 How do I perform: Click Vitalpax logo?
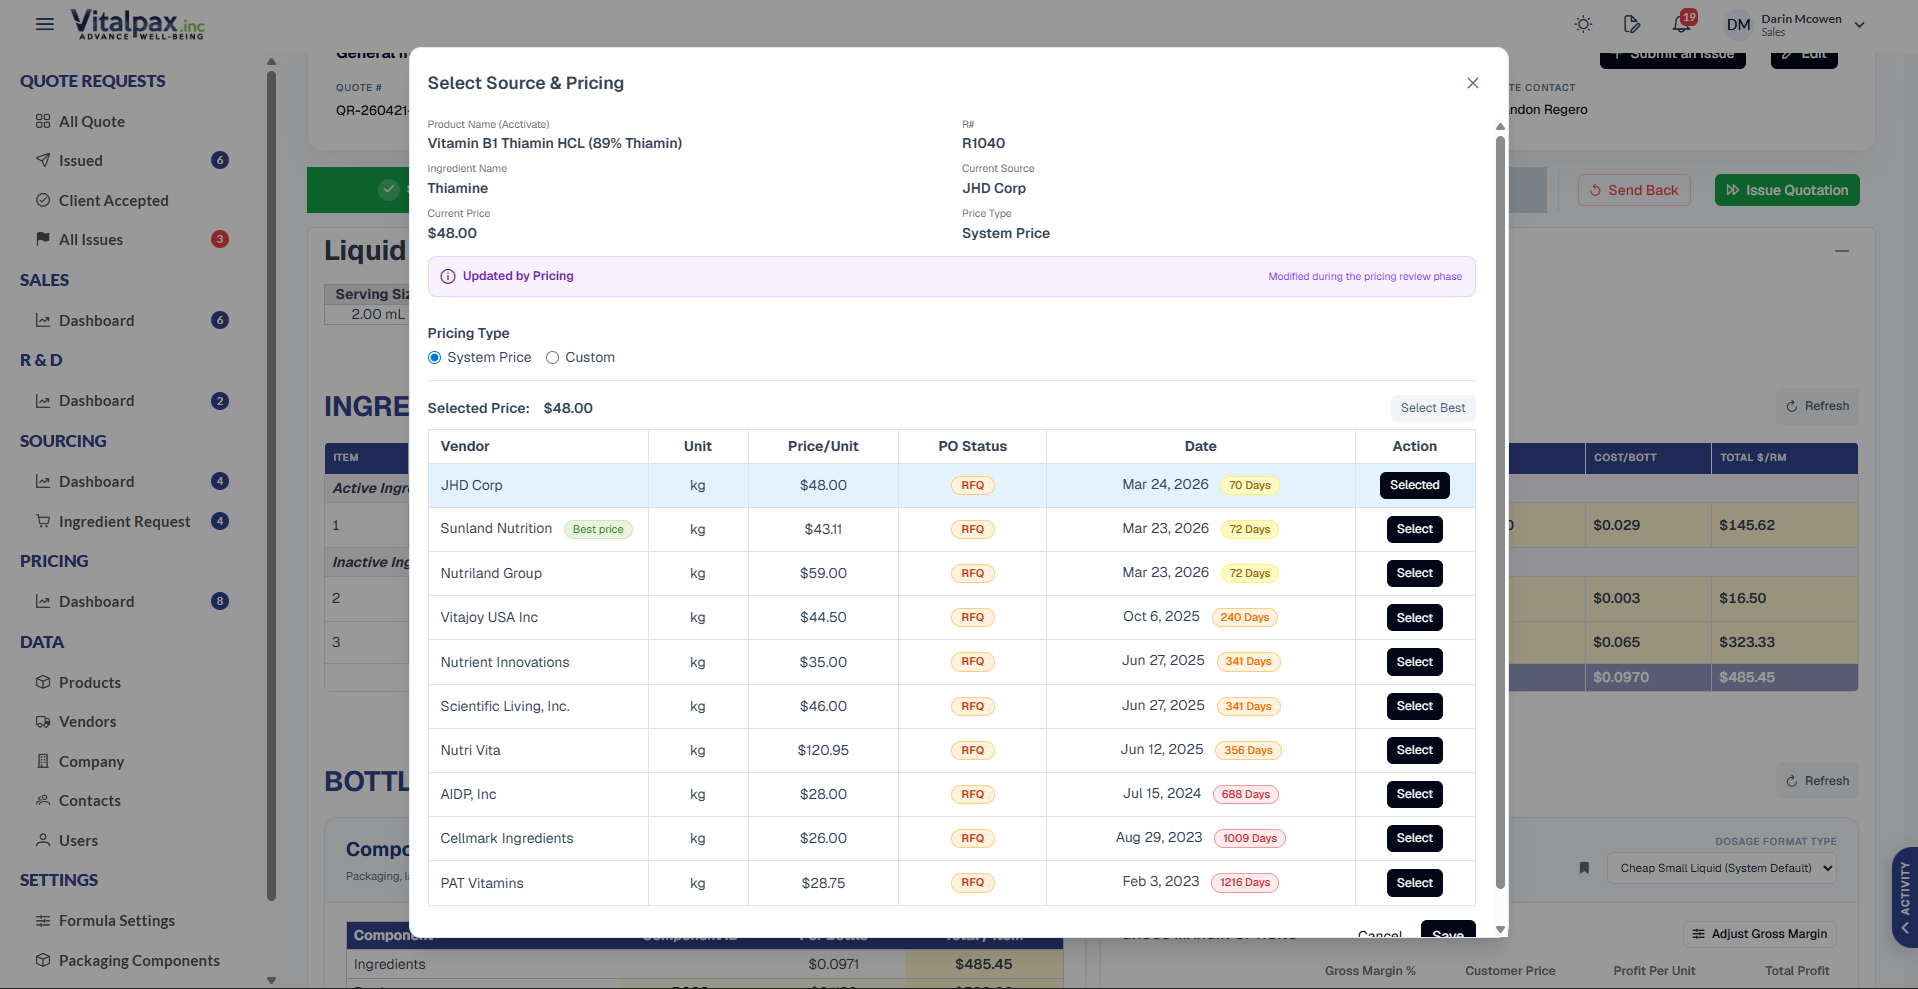tap(137, 24)
